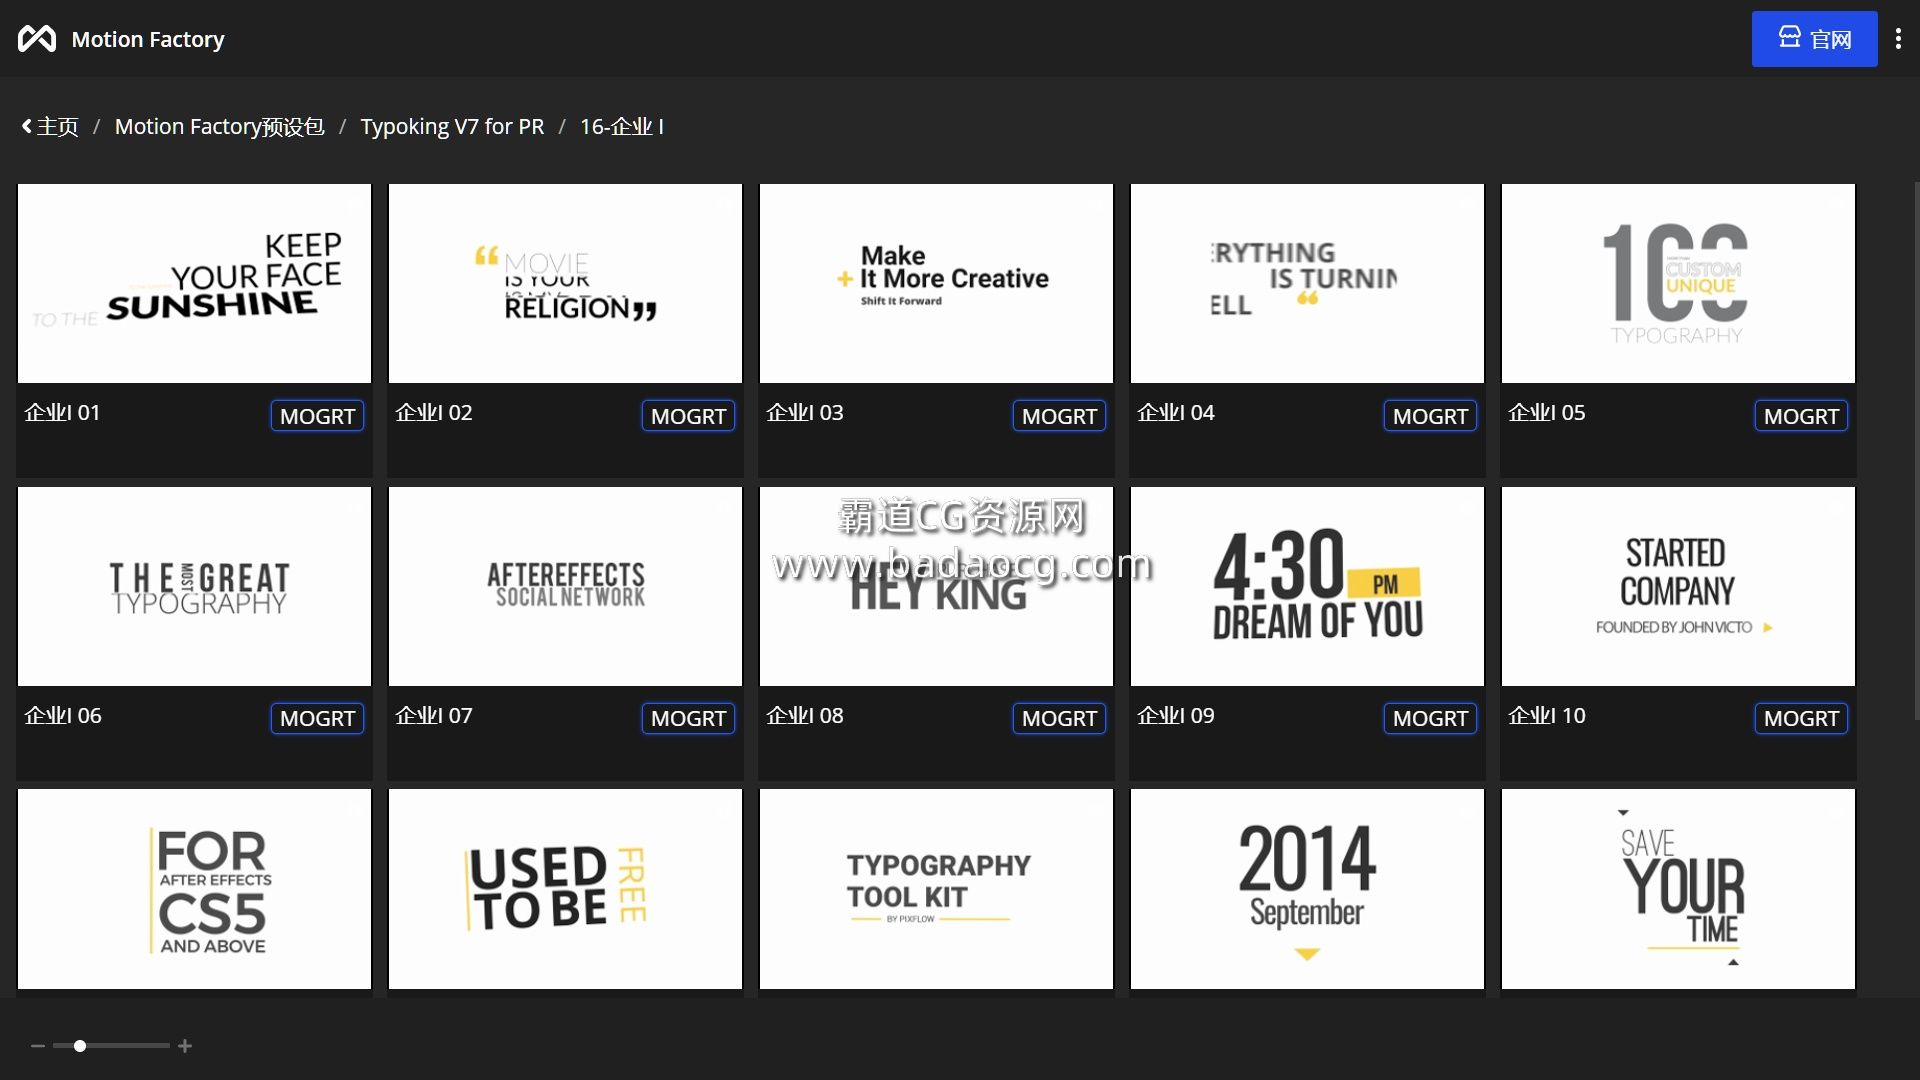Click the 企业I 09 title label
This screenshot has height=1080, width=1920.
[x=1175, y=715]
